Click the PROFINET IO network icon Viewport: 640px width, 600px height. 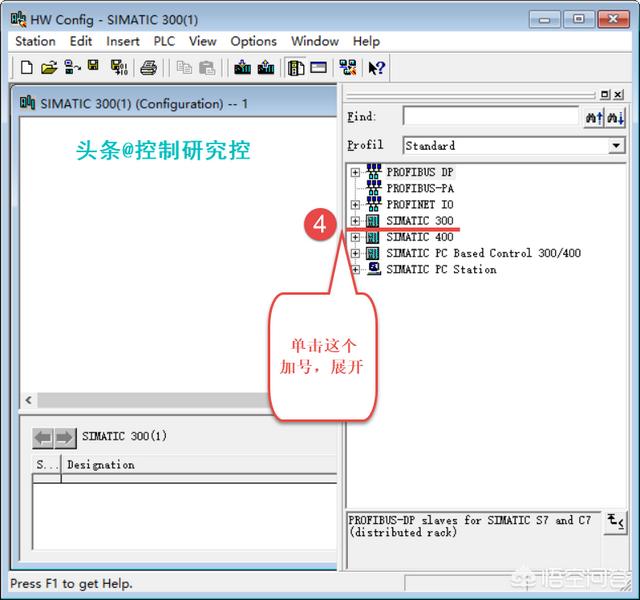pos(373,204)
